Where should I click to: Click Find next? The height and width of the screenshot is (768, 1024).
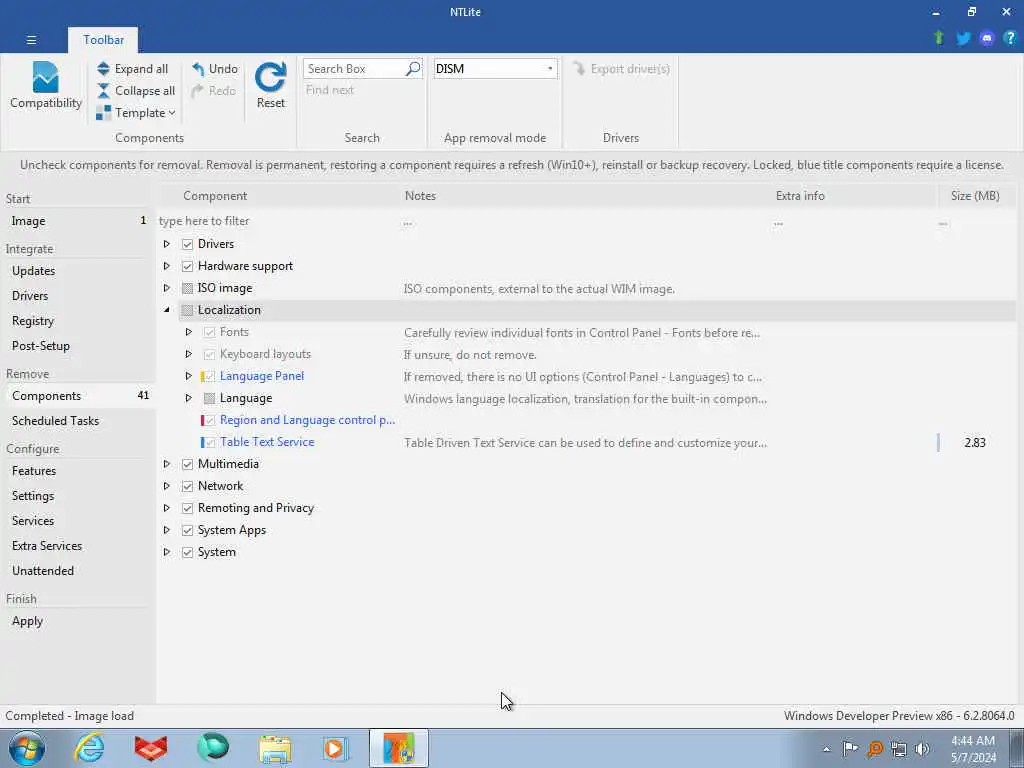[330, 90]
